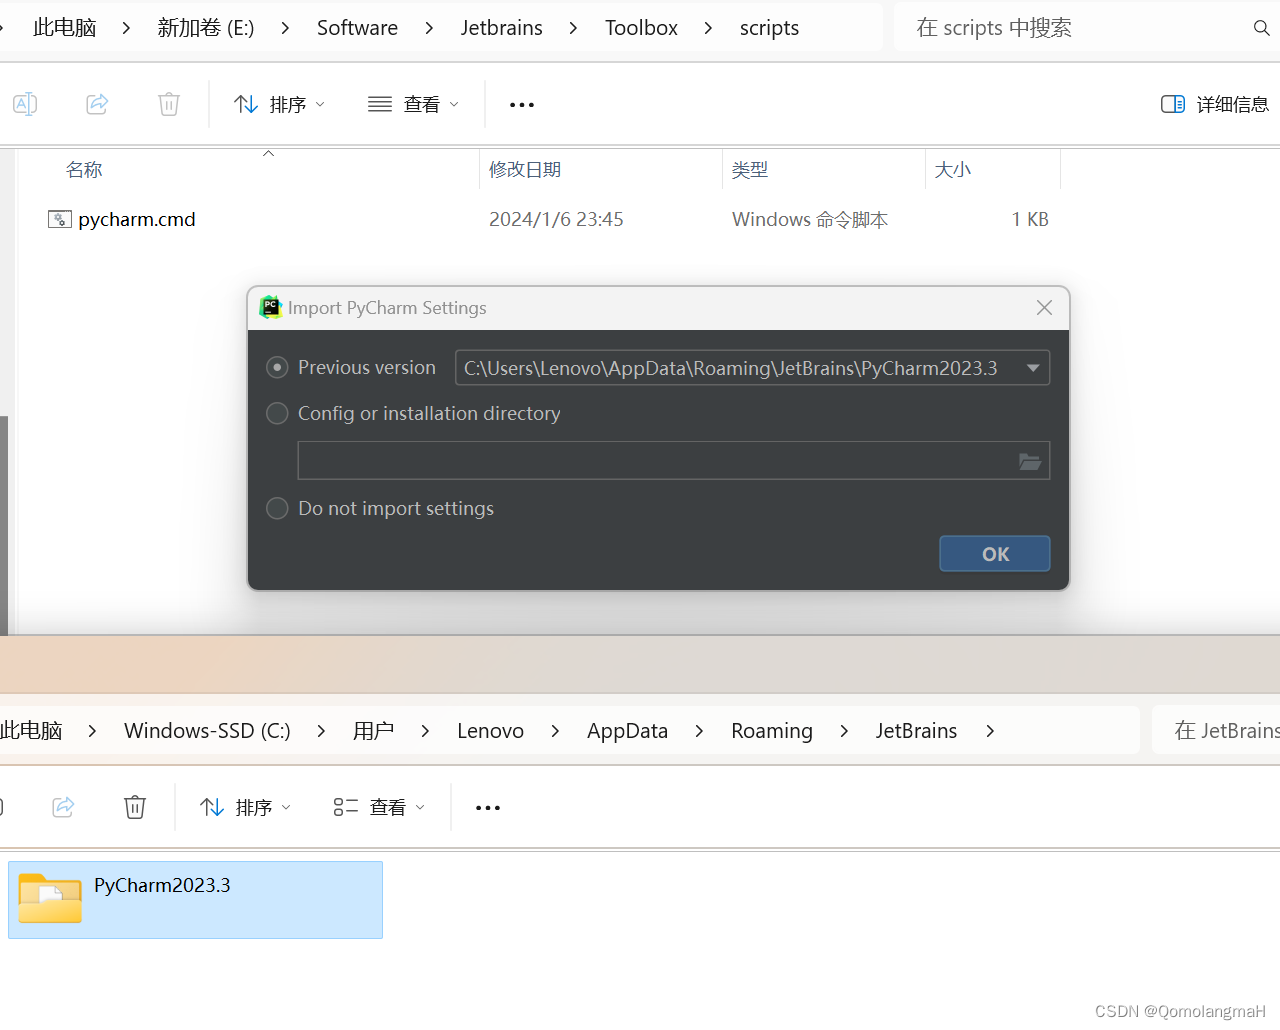Confirm the import dialog with OK
The image size is (1280, 1030).
point(995,554)
